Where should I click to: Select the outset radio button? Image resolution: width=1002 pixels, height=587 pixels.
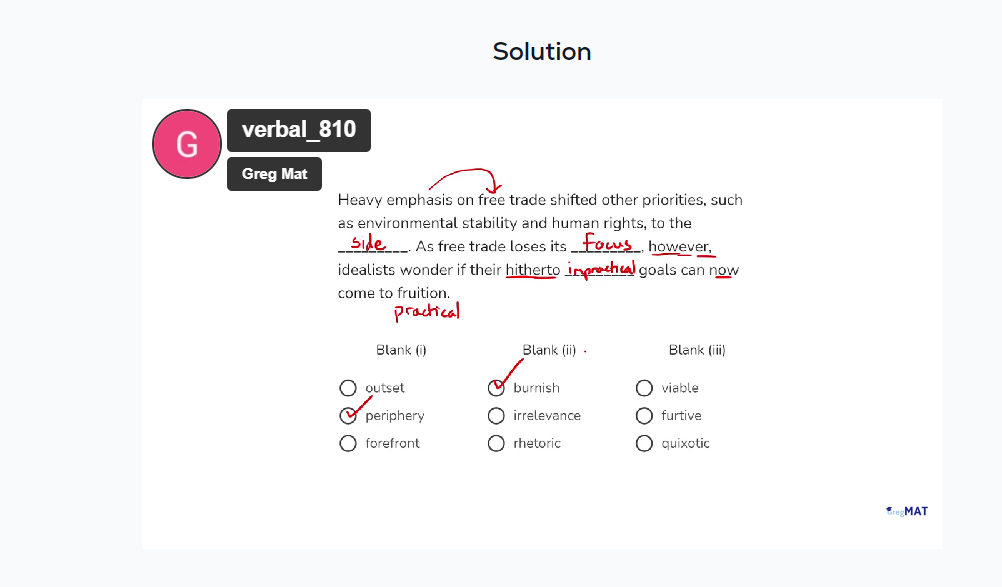348,388
